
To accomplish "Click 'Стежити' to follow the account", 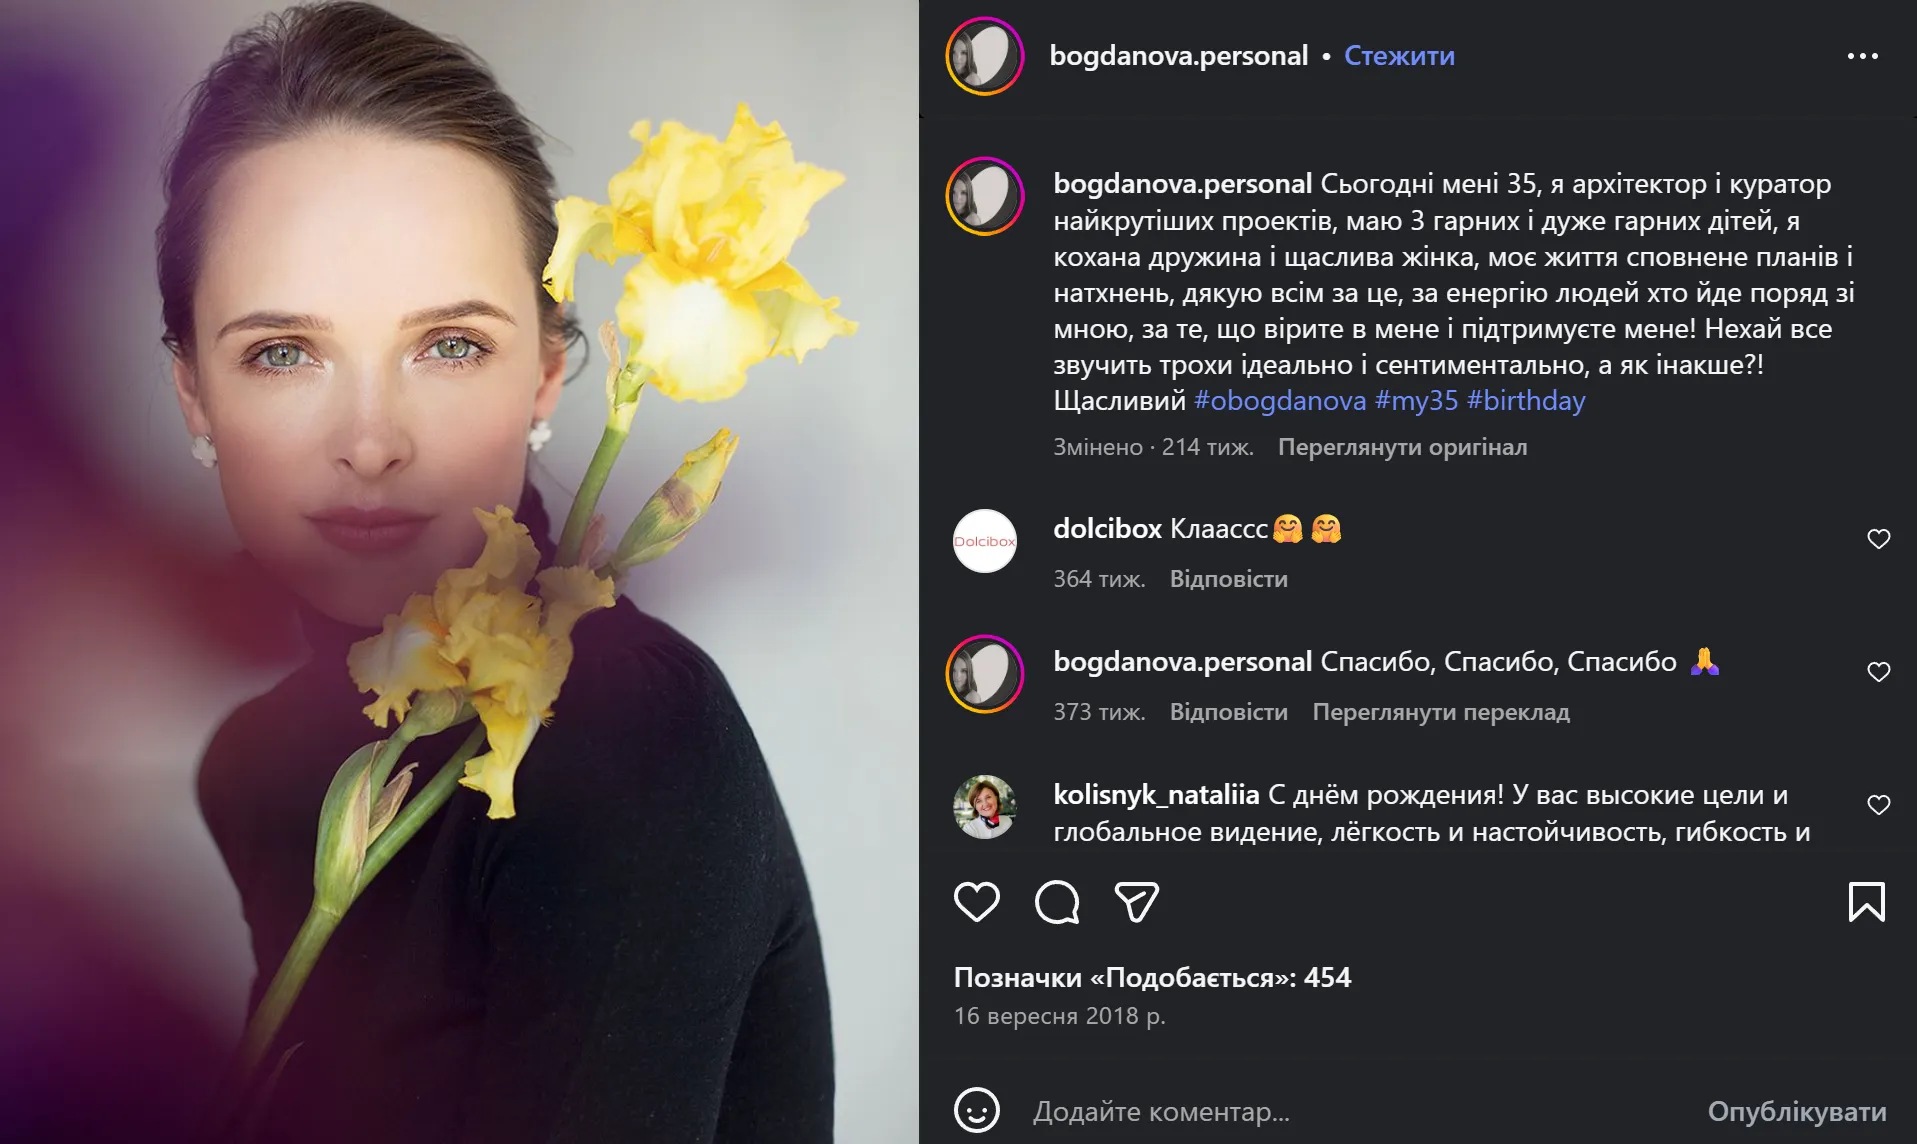I will pos(1399,56).
